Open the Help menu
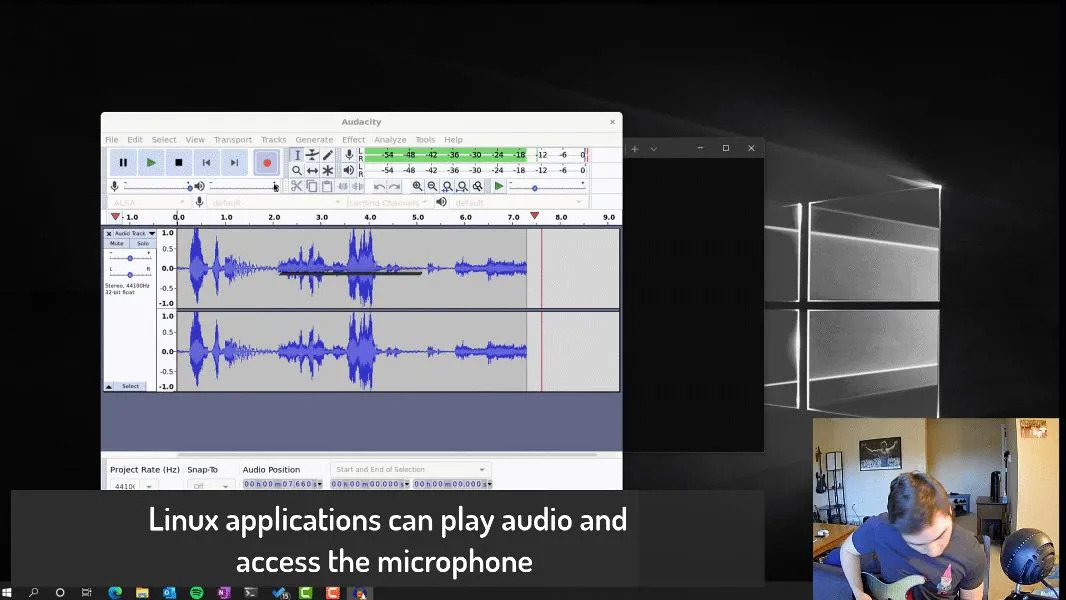This screenshot has width=1066, height=600. [x=453, y=139]
